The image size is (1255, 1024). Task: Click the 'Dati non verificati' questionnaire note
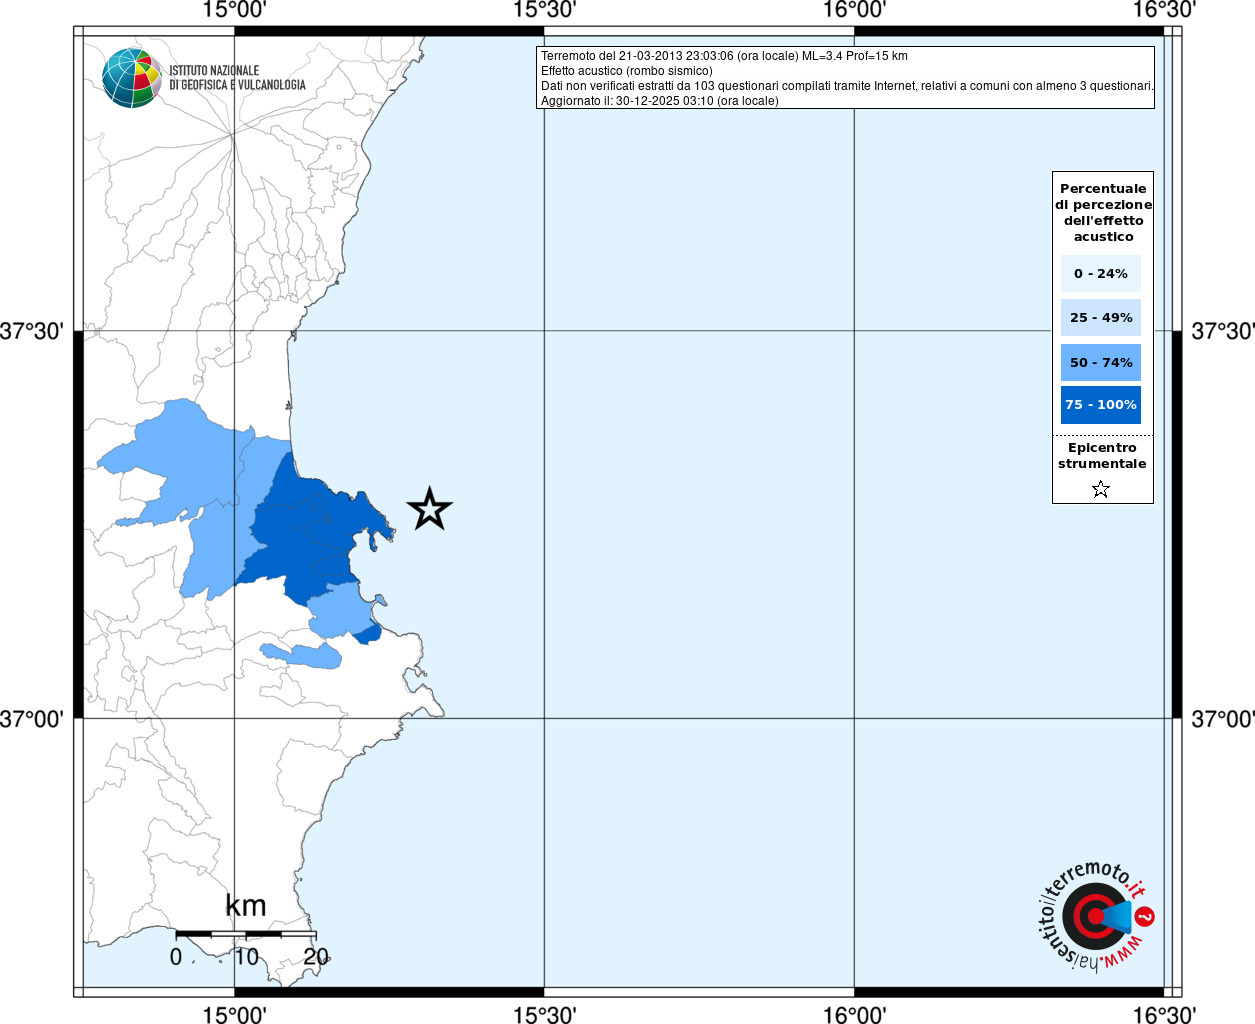[x=847, y=86]
